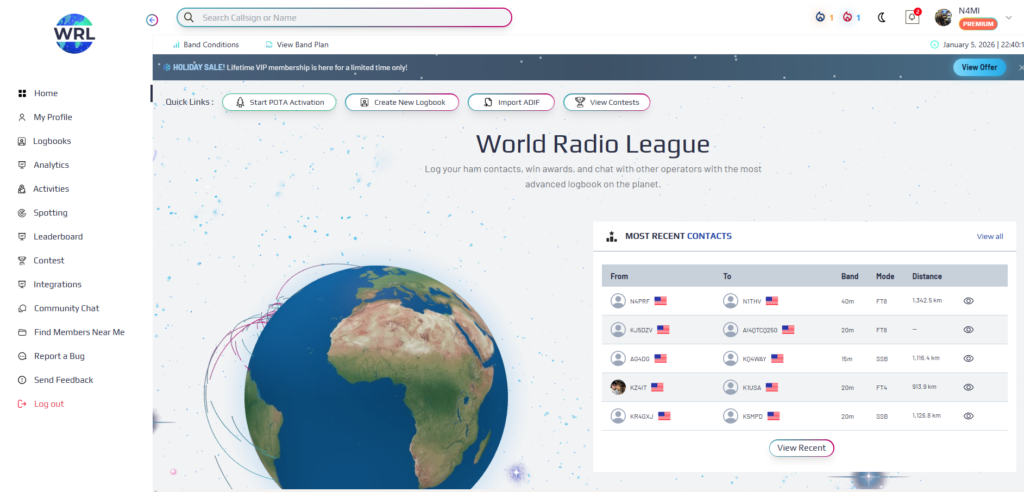Click the Band Conditions chart icon
The height and width of the screenshot is (492, 1024).
(176, 45)
